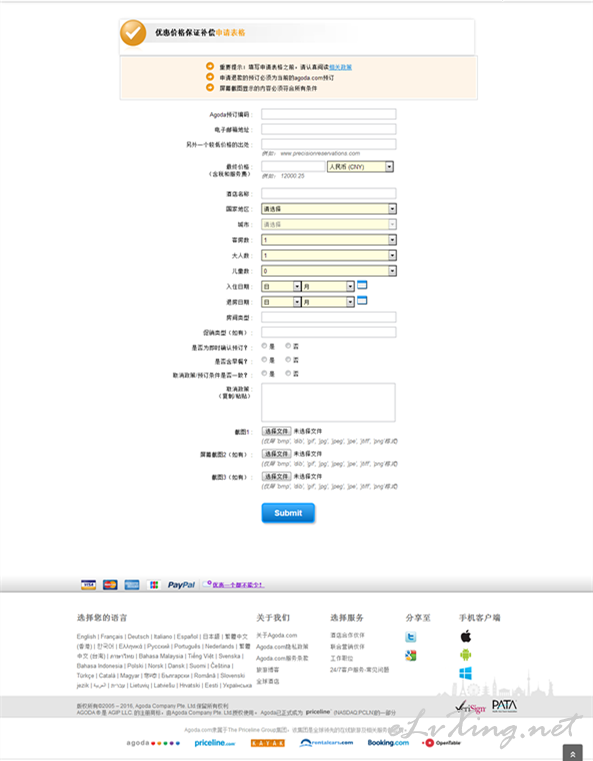The width and height of the screenshot is (593, 761).
Task: Click the 房间类型 input field
Action: tap(329, 317)
